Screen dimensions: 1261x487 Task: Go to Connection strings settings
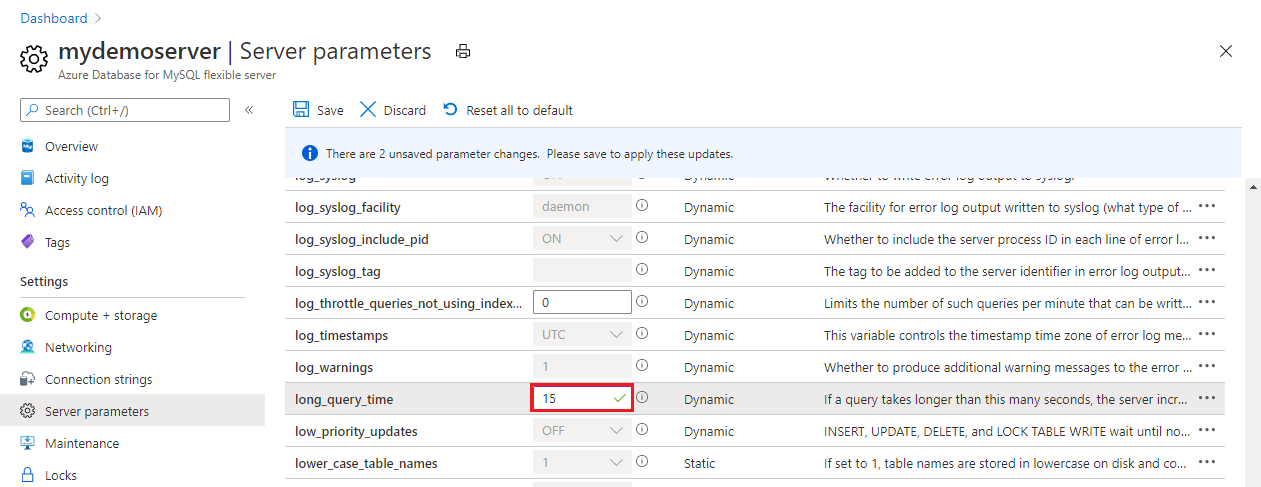[x=98, y=379]
